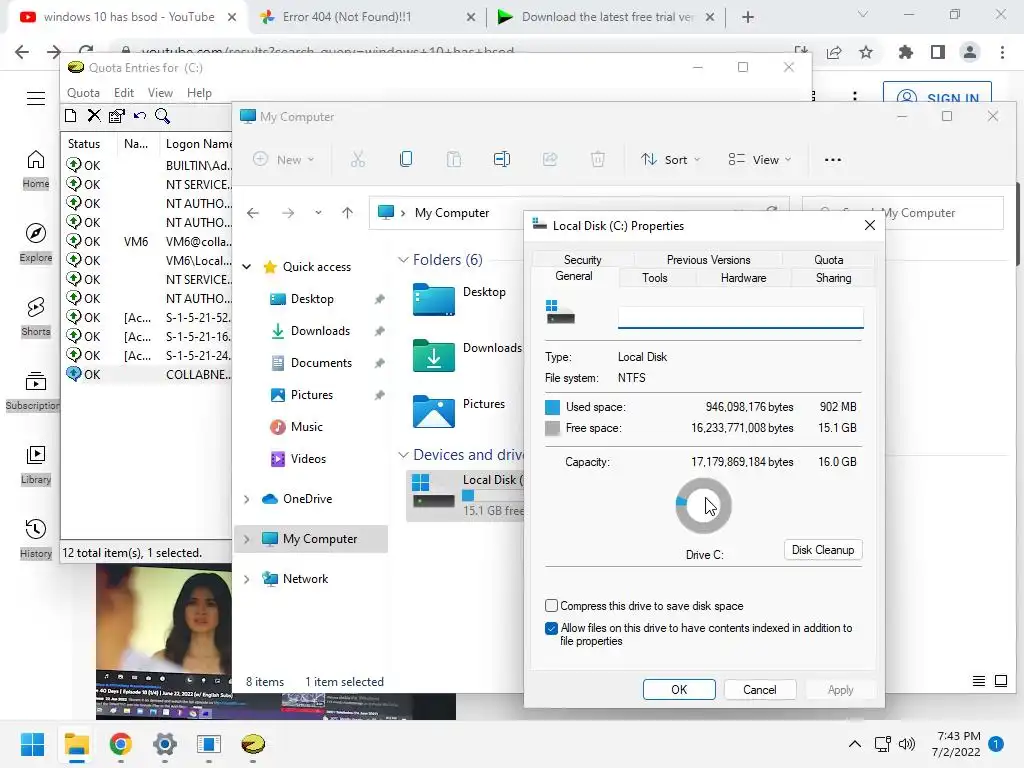Go to YouTube Home in sidebar
Image resolution: width=1024 pixels, height=768 pixels.
pyautogui.click(x=36, y=169)
